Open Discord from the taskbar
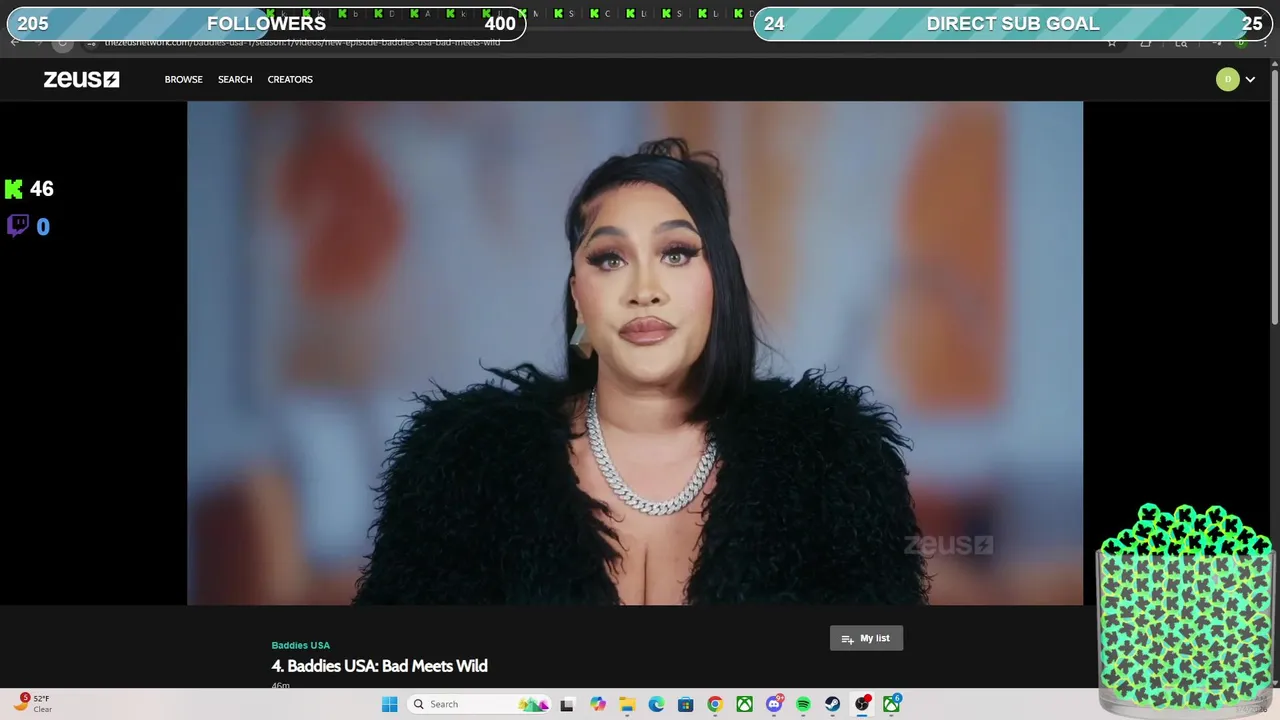Image resolution: width=1280 pixels, height=720 pixels. pos(774,704)
